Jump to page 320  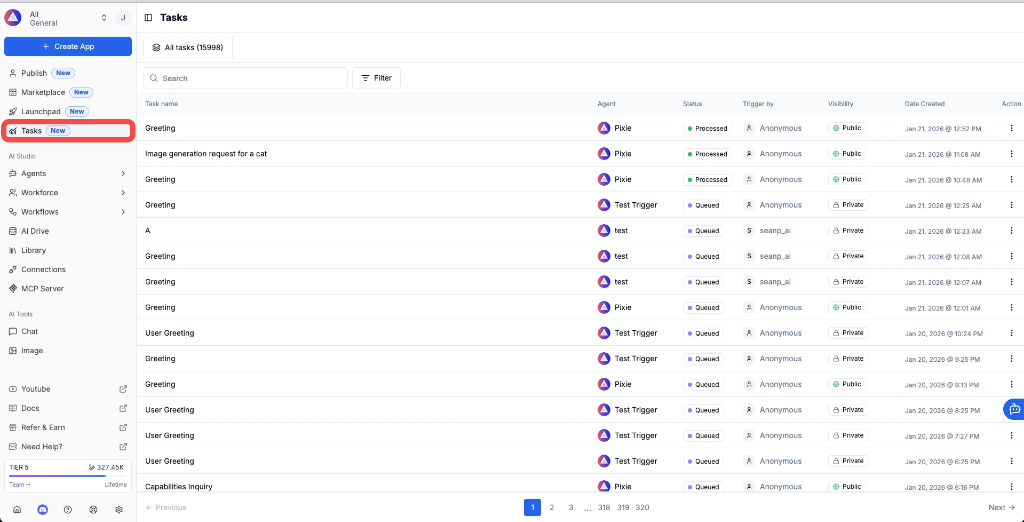pyautogui.click(x=643, y=508)
